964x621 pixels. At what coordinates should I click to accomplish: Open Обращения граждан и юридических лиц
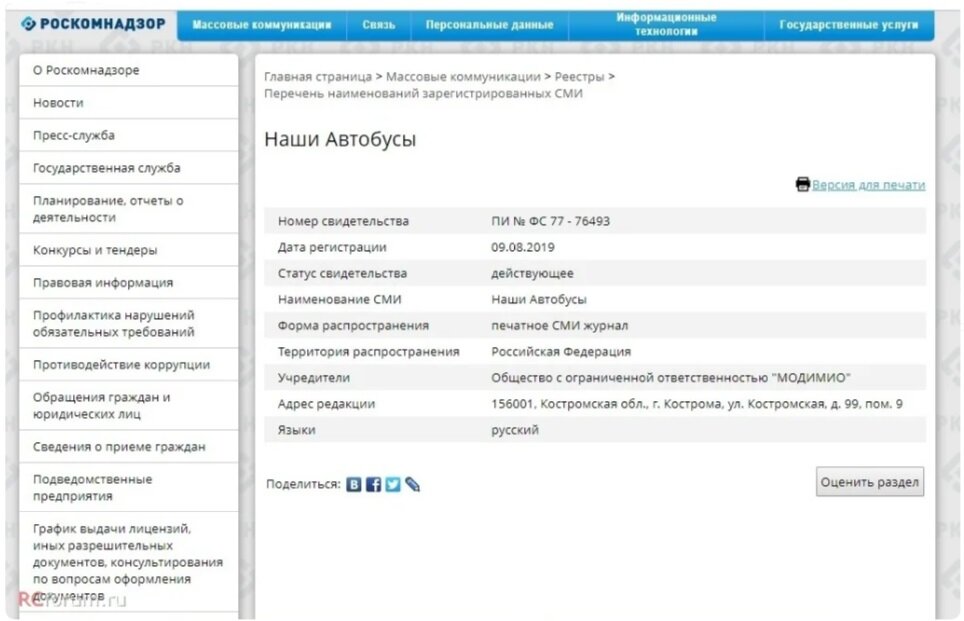click(x=128, y=406)
